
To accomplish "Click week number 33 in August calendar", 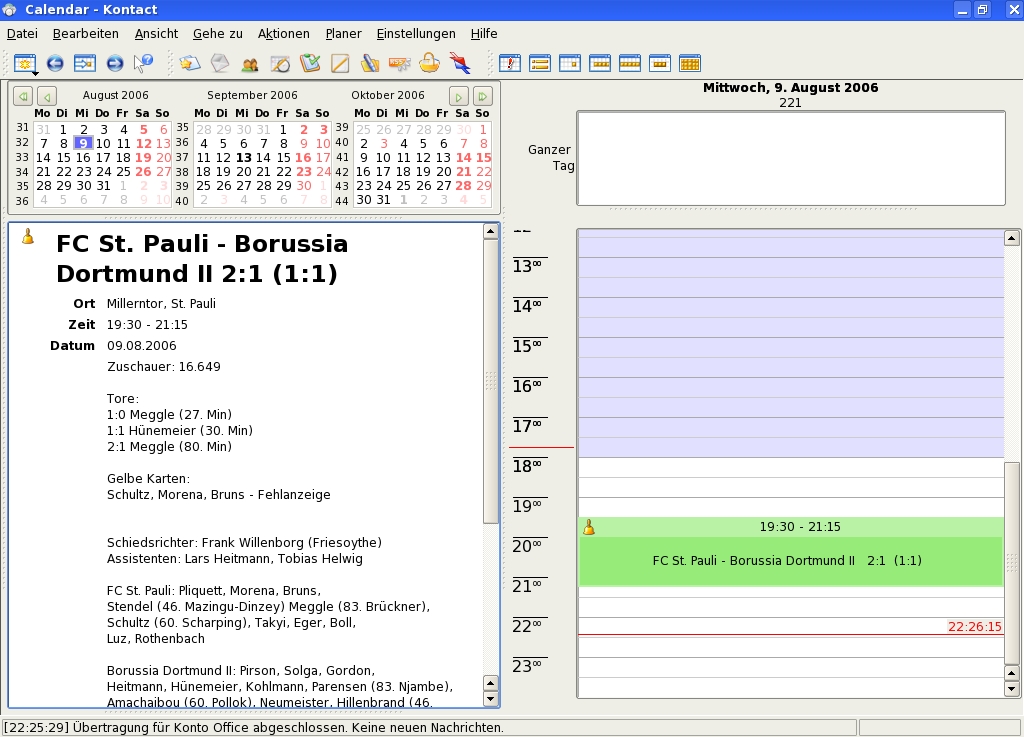I will pos(22,157).
